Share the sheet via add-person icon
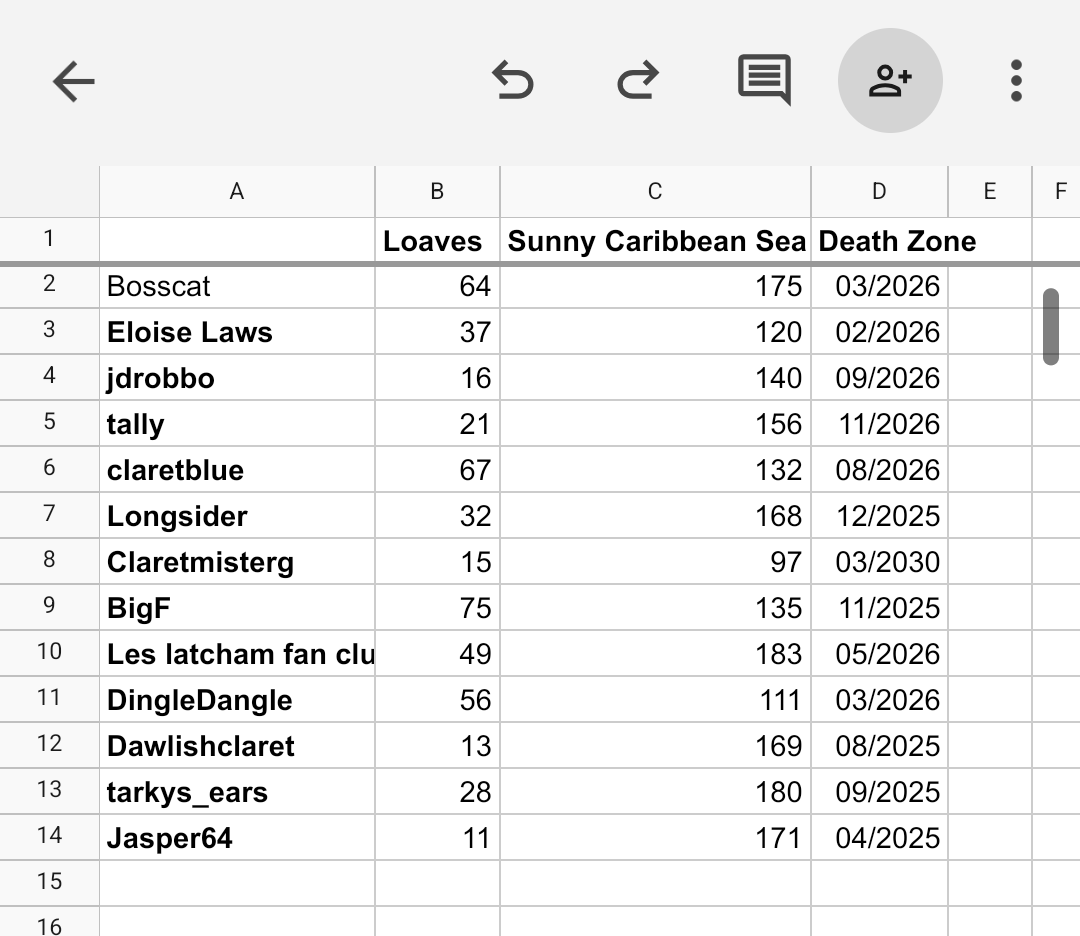Screen dimensions: 1080x936 tap(890, 81)
